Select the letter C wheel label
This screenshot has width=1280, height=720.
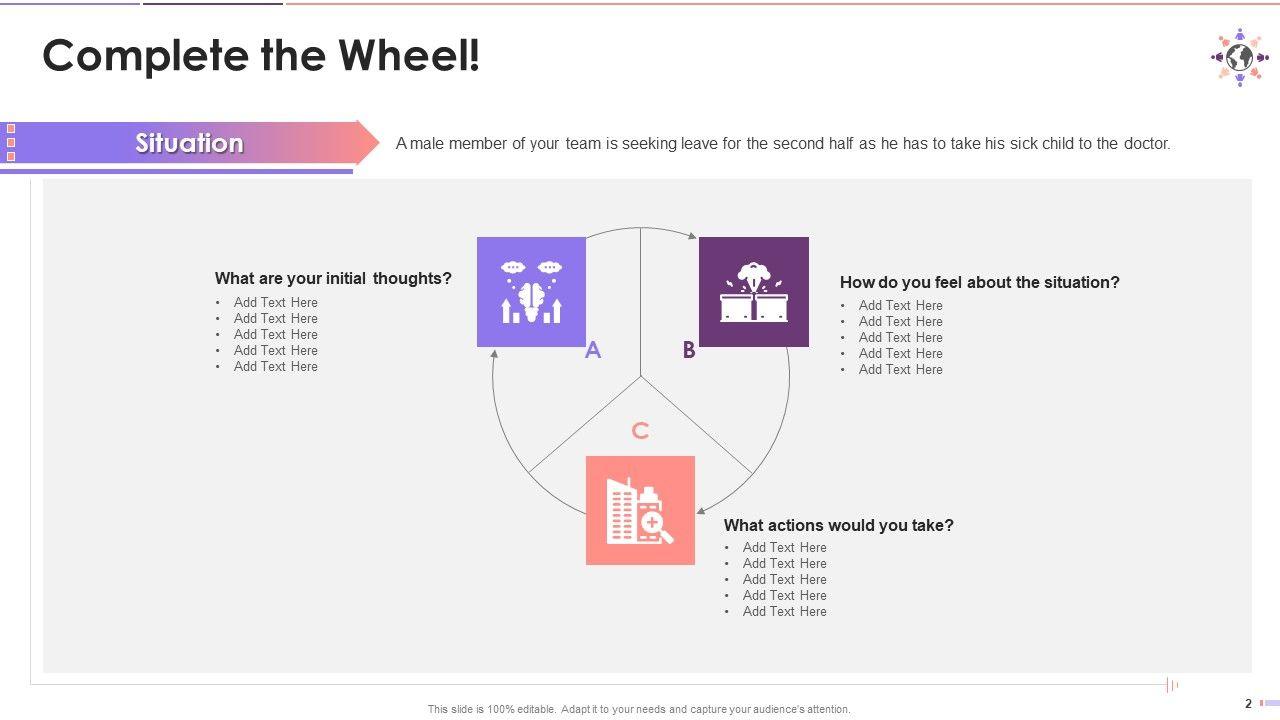pos(640,431)
